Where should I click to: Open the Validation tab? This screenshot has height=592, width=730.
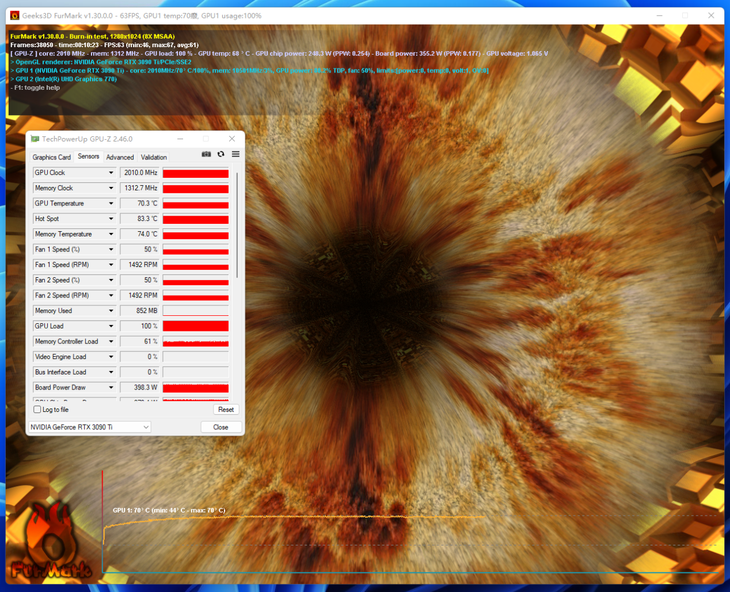pyautogui.click(x=154, y=157)
